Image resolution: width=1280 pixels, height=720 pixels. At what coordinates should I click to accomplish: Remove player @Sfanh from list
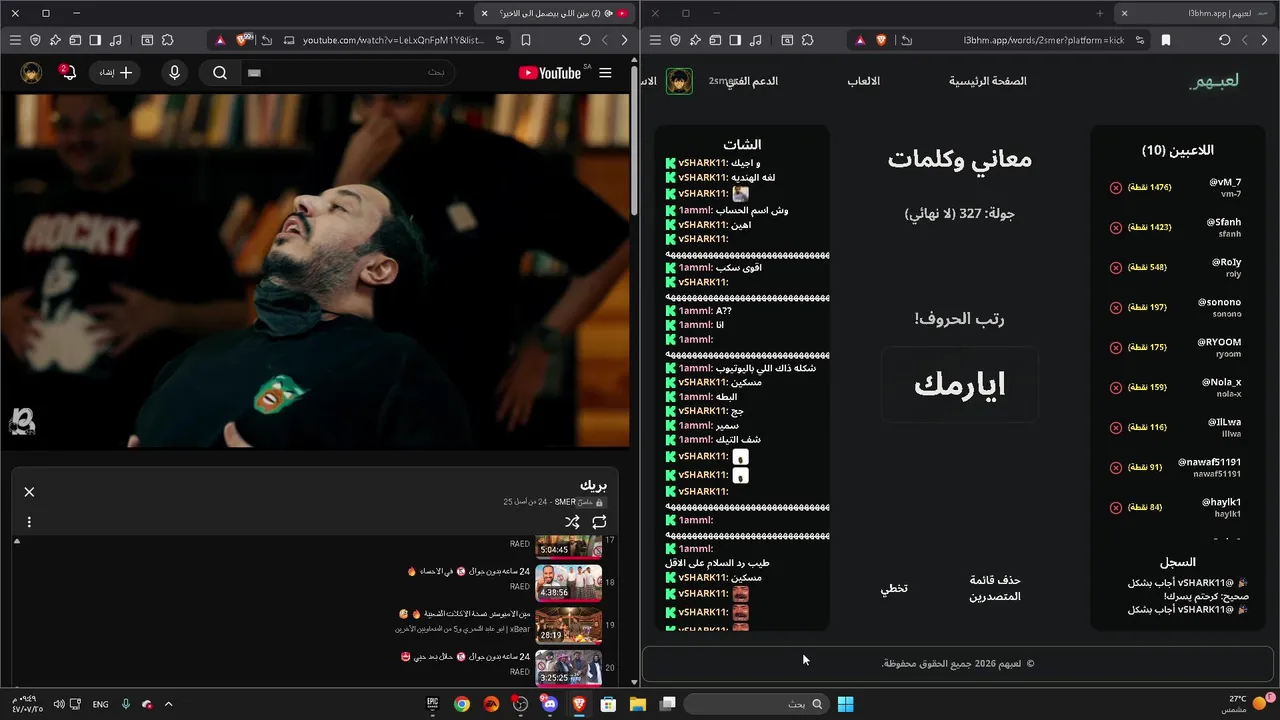1116,228
